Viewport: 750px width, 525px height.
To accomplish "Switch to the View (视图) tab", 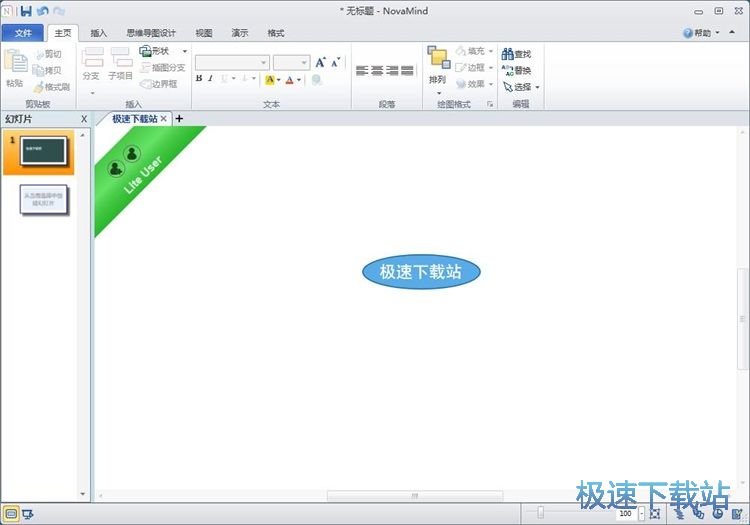I will coord(204,33).
